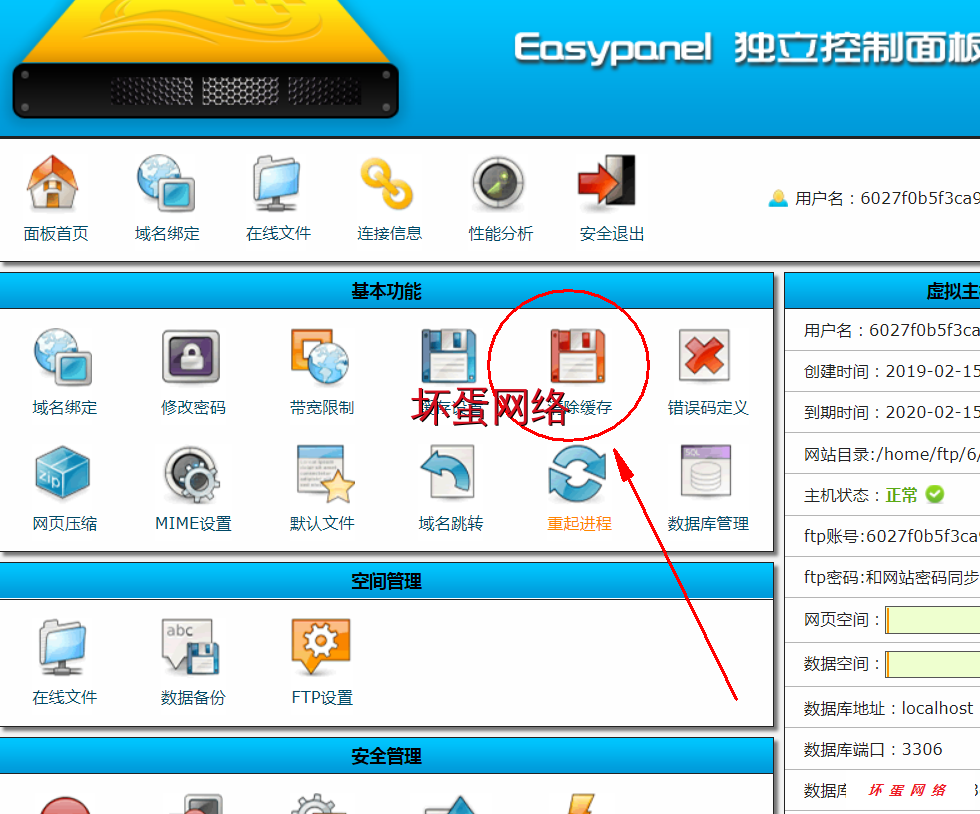
Task: Click the 数据备份 text label
Action: coord(193,698)
